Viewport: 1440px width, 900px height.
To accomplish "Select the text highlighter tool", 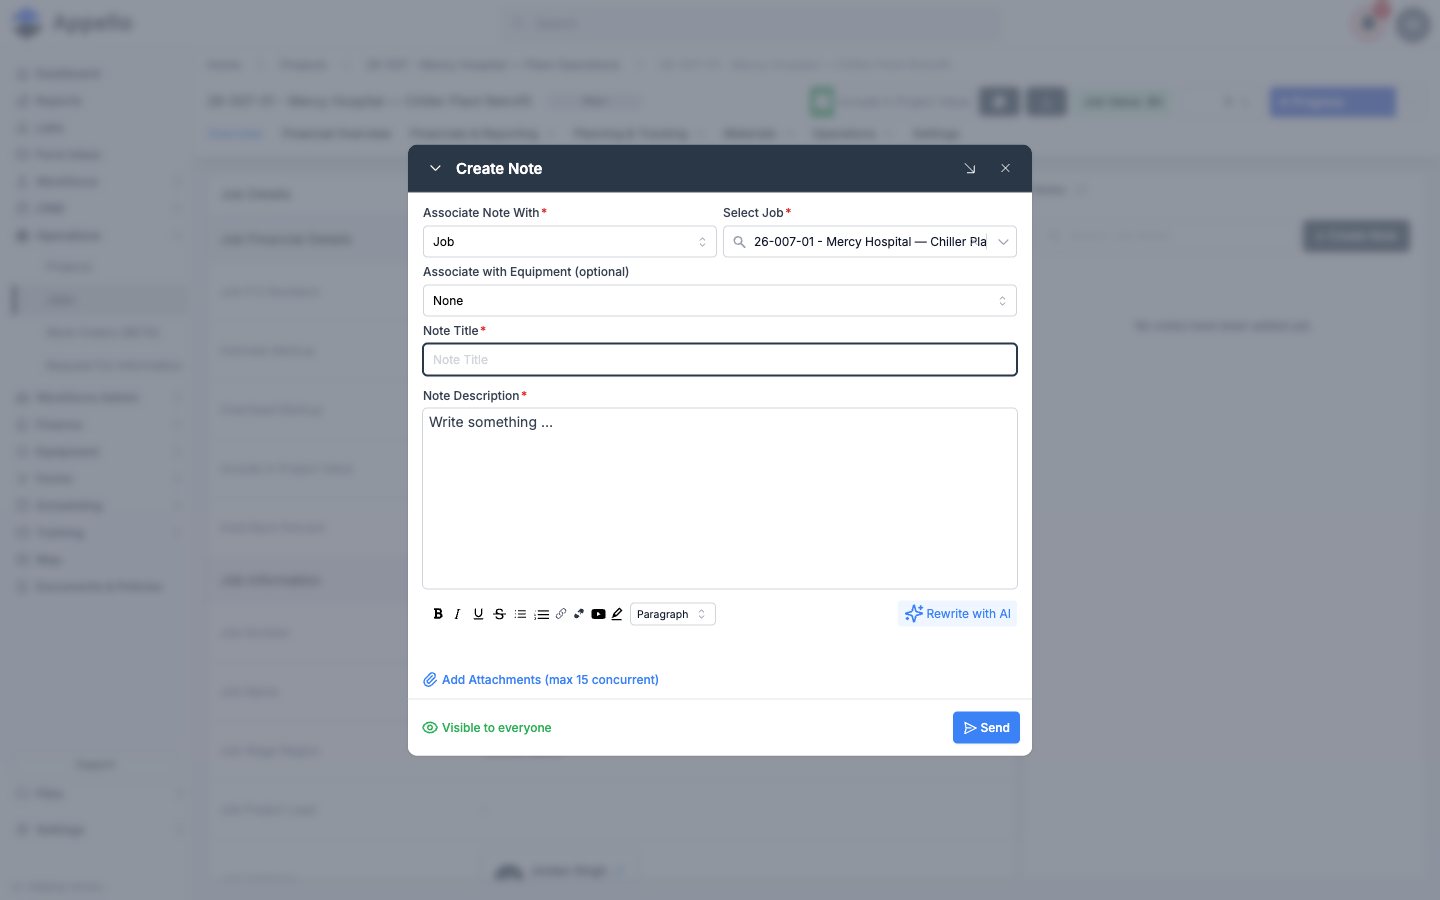I will pyautogui.click(x=617, y=614).
